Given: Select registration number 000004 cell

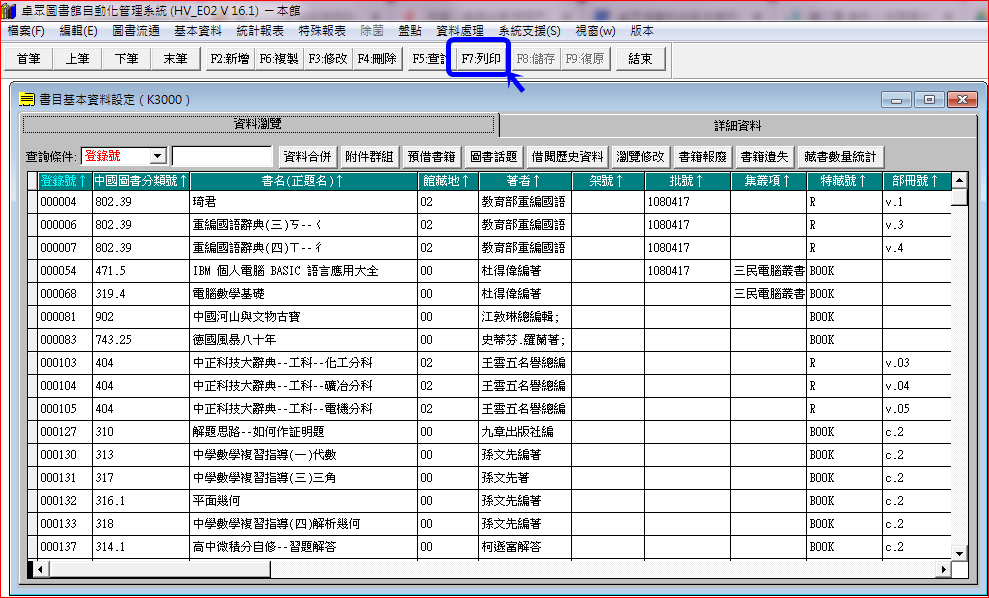Looking at the screenshot, I should pos(65,202).
